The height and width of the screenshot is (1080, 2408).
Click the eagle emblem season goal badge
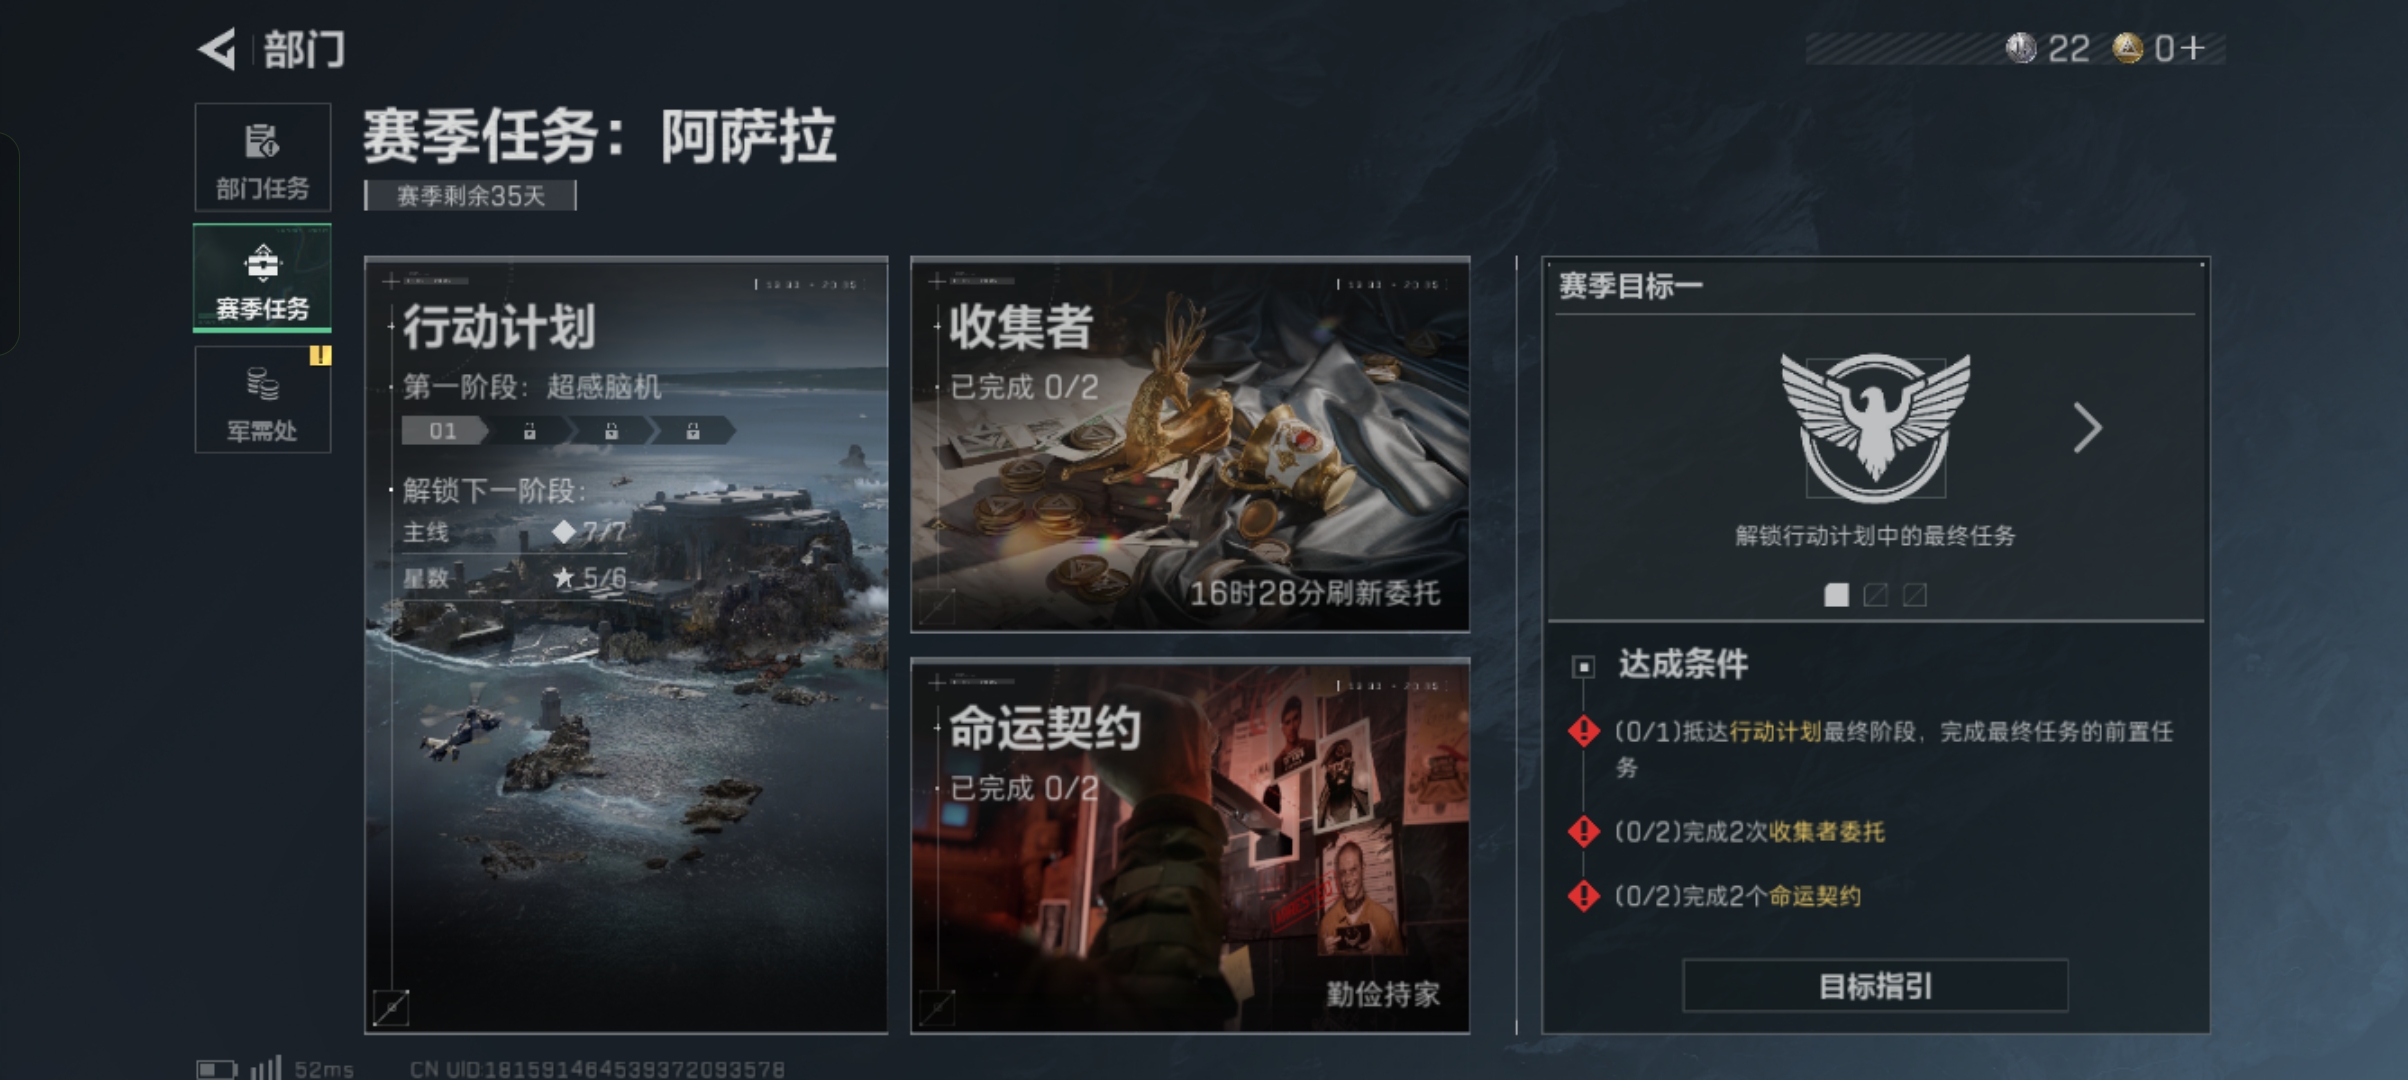pyautogui.click(x=1875, y=426)
